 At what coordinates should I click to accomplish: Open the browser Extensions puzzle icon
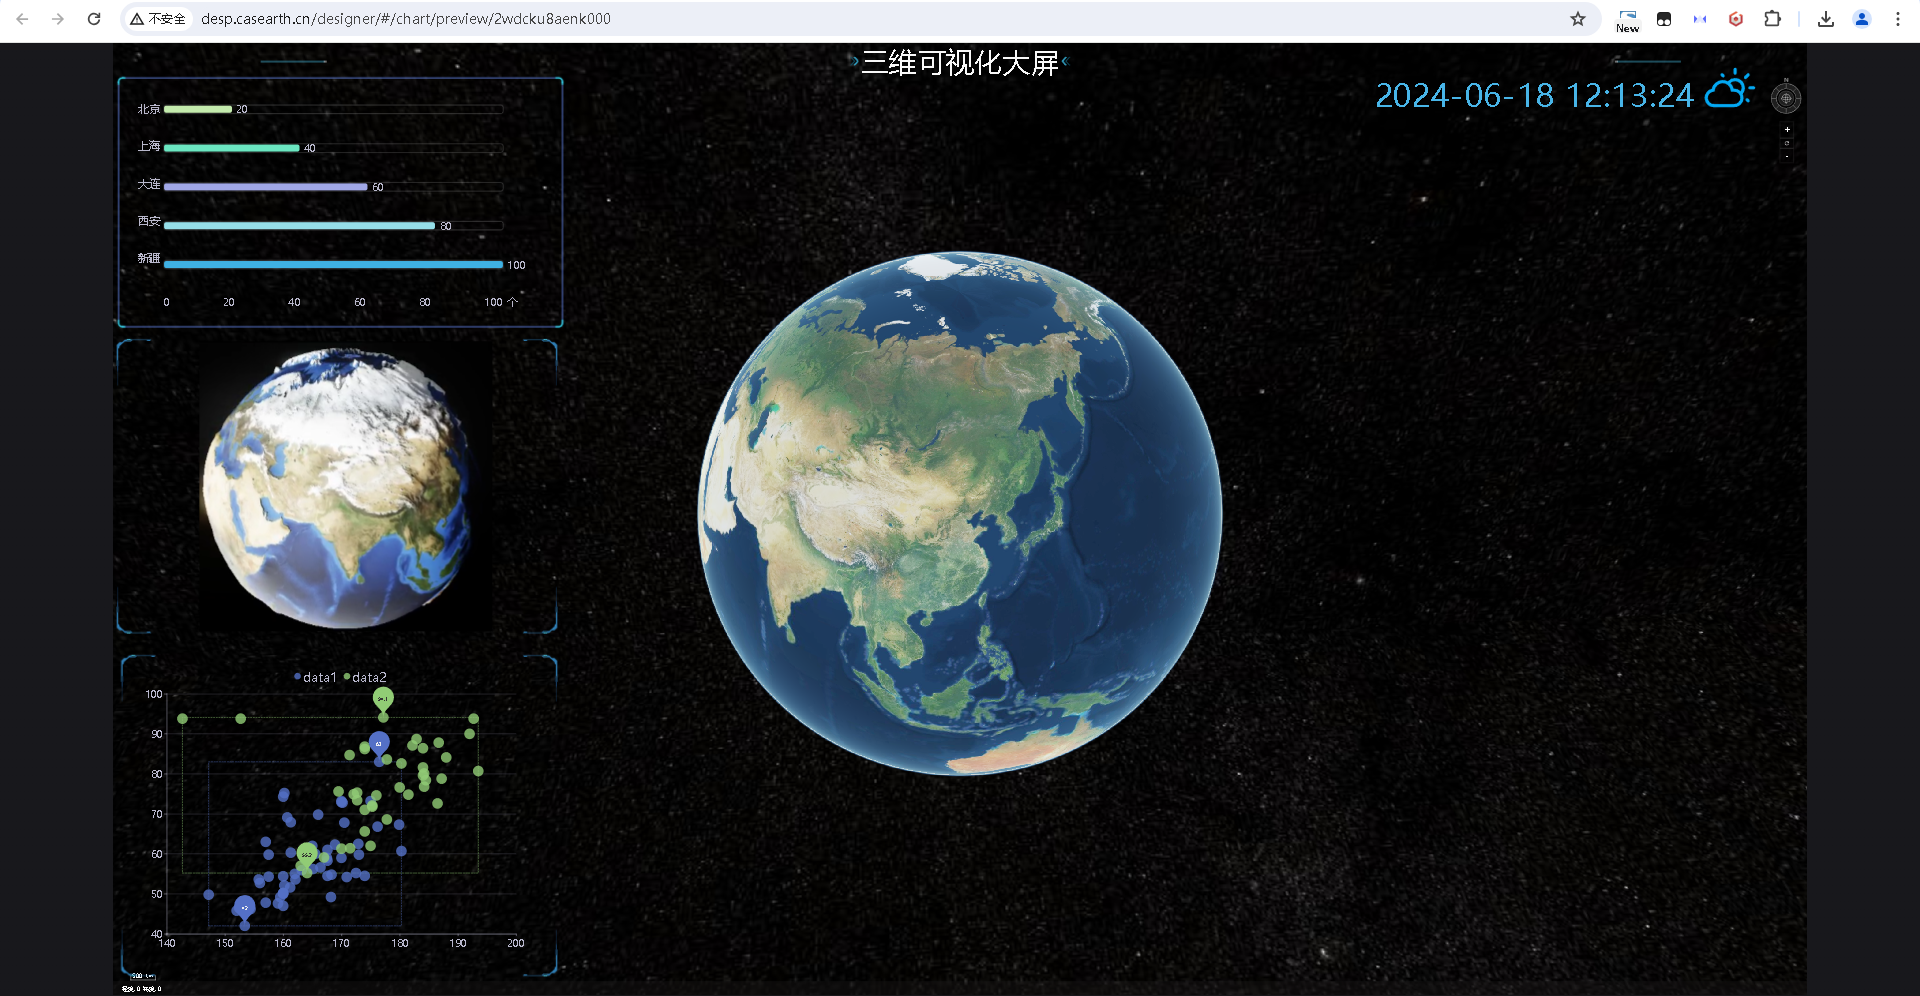coord(1772,19)
